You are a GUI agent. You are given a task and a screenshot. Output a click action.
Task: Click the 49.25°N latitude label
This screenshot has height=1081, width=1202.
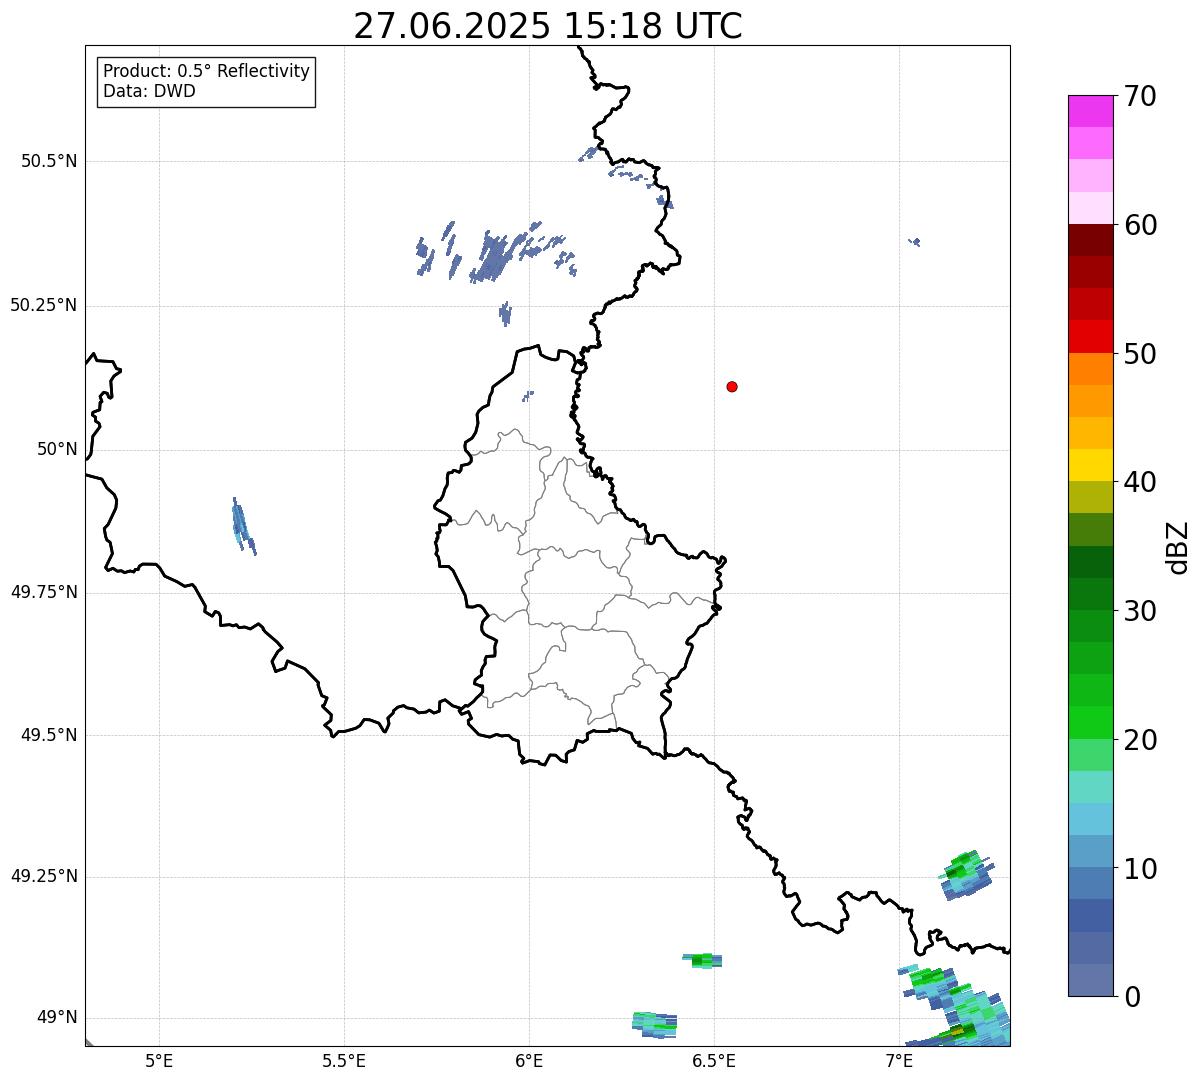(x=43, y=876)
